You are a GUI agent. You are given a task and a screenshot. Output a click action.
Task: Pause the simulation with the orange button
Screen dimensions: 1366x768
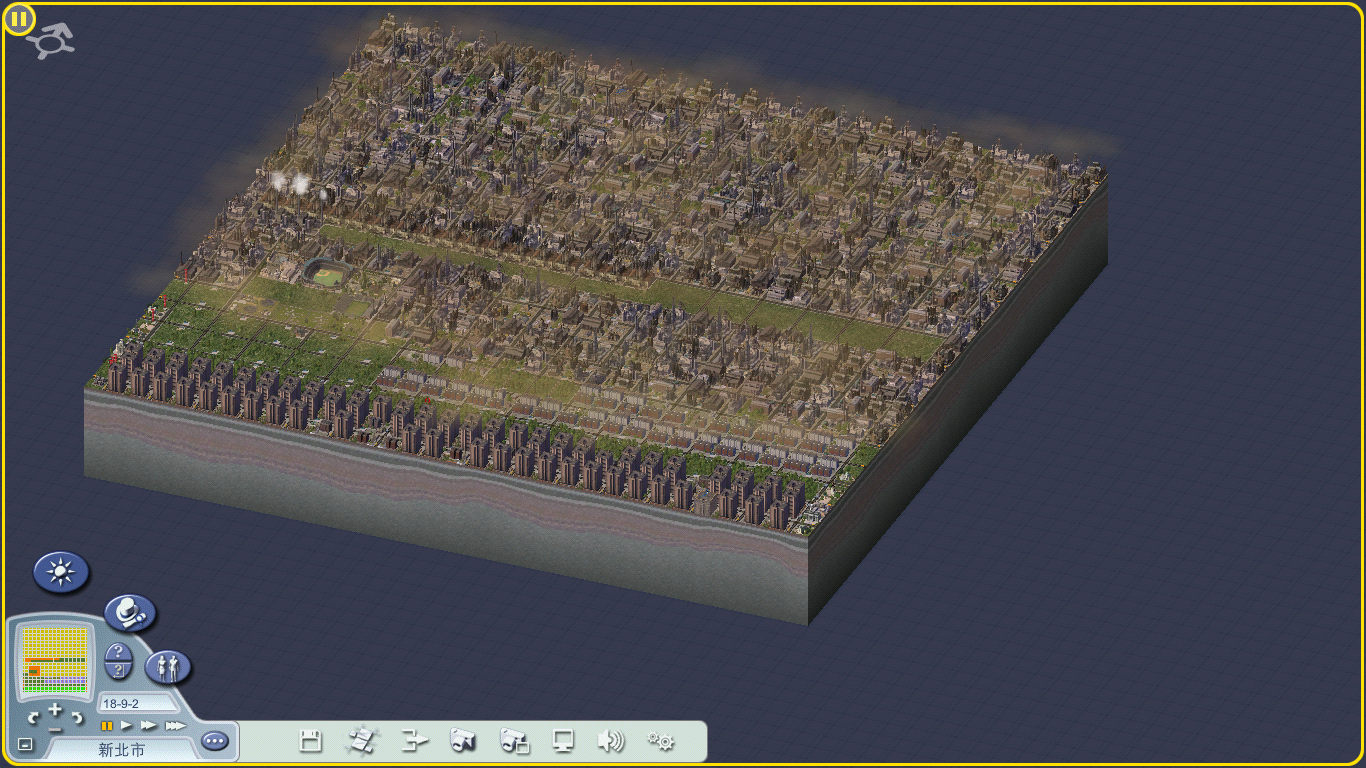click(x=106, y=725)
